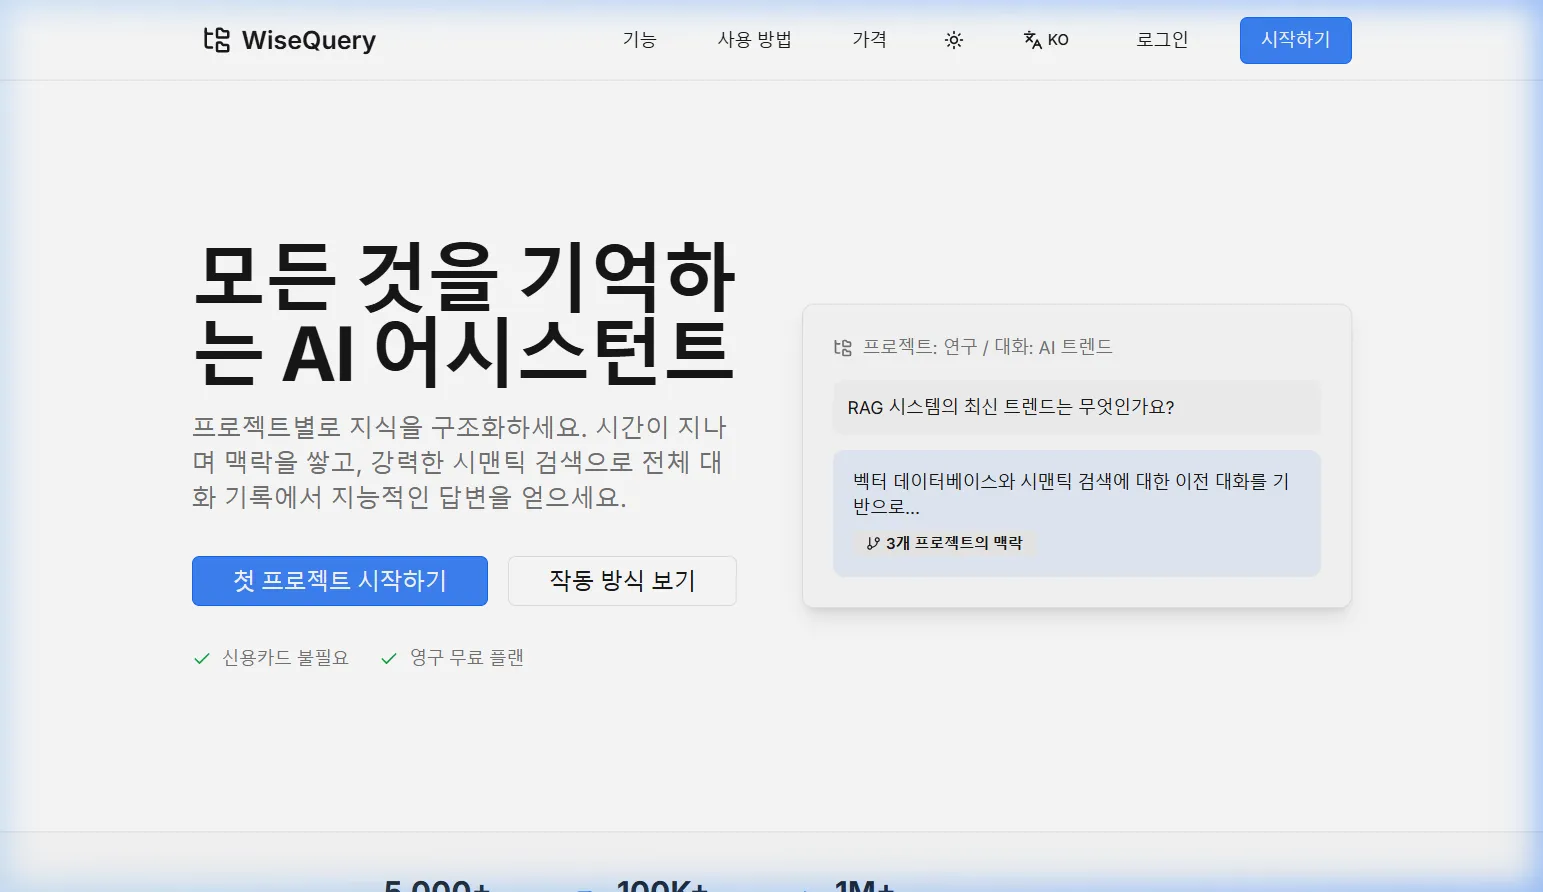Click the 영구 무료 플랜 label
The width and height of the screenshot is (1543, 892).
click(467, 658)
